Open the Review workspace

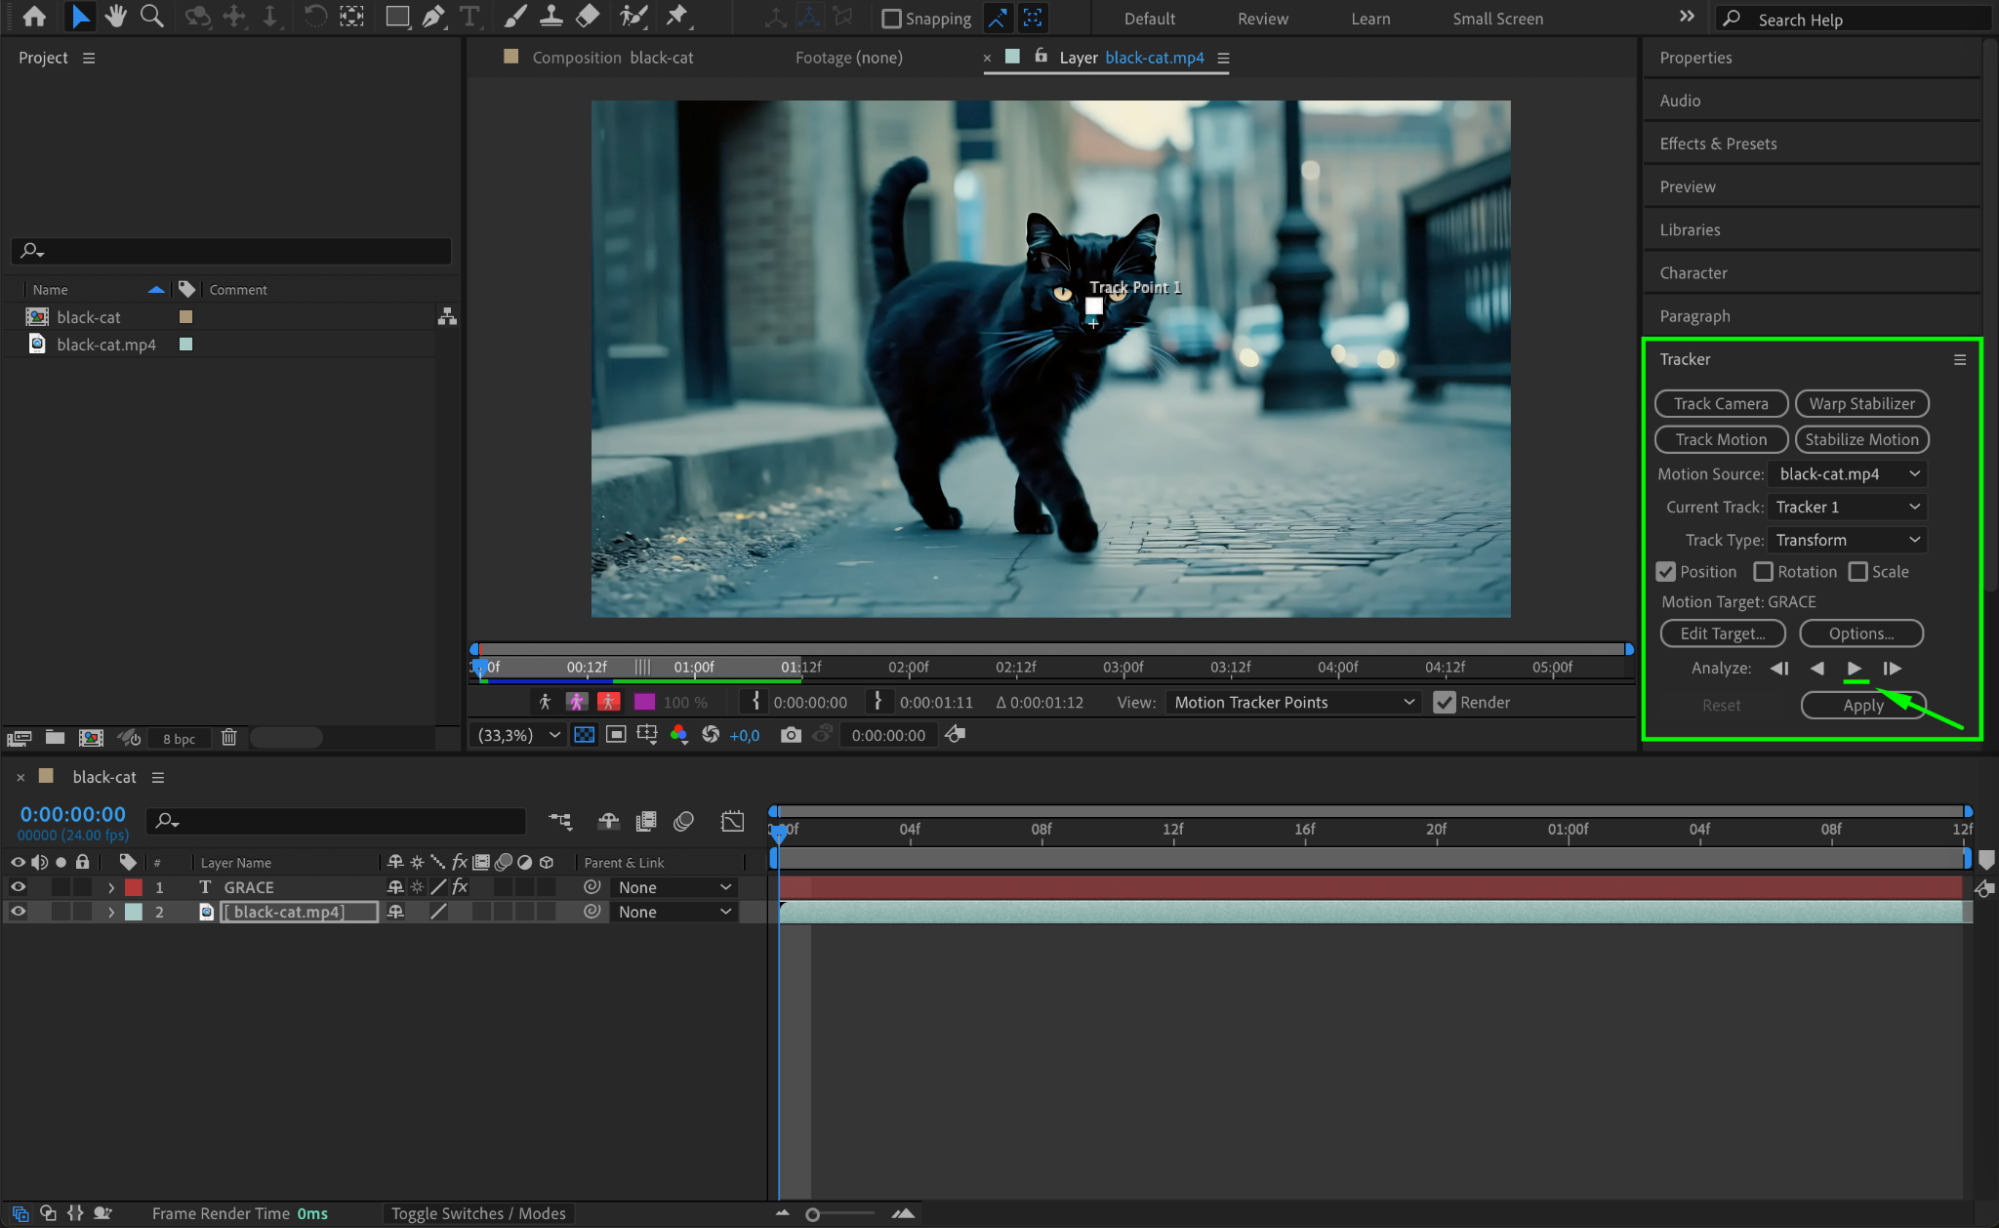pos(1262,18)
